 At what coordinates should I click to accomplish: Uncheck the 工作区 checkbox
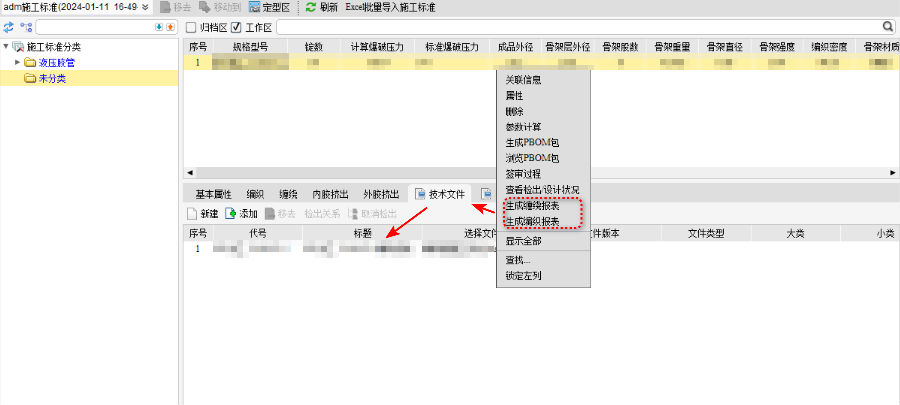pos(235,27)
